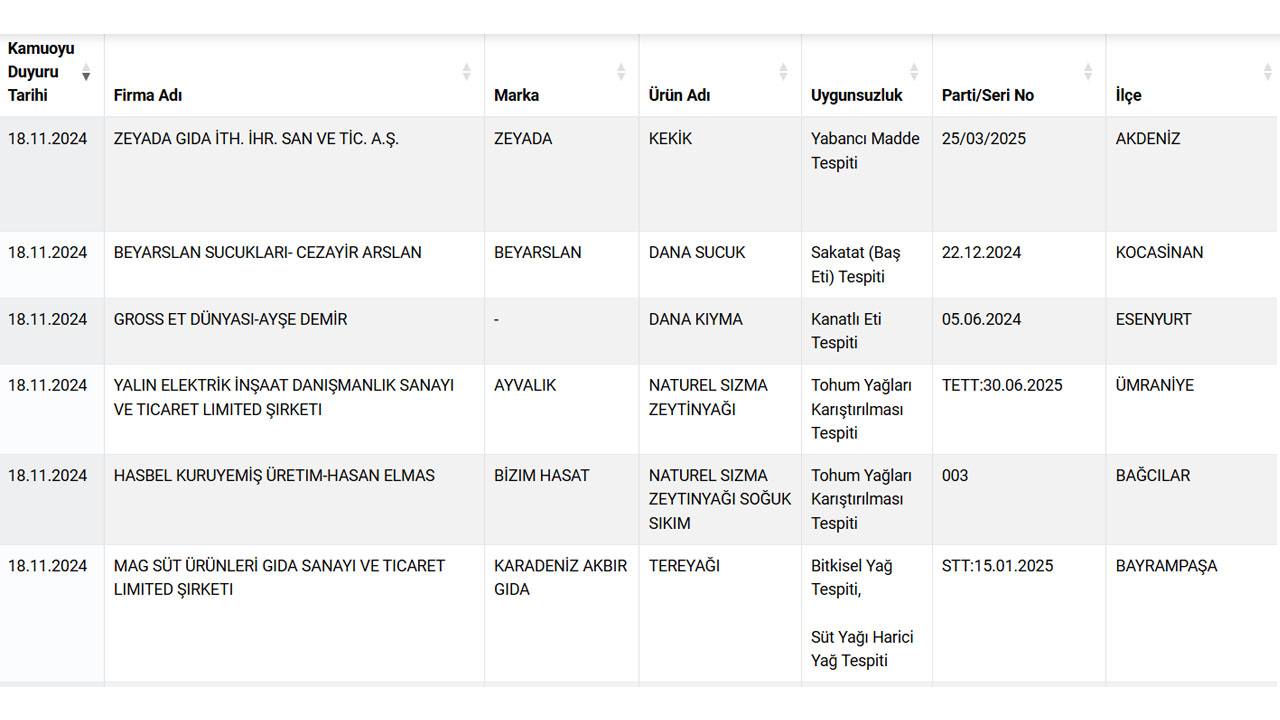Sort by Parti/Seri No arrow icon
The image size is (1280, 720).
[x=1088, y=72]
